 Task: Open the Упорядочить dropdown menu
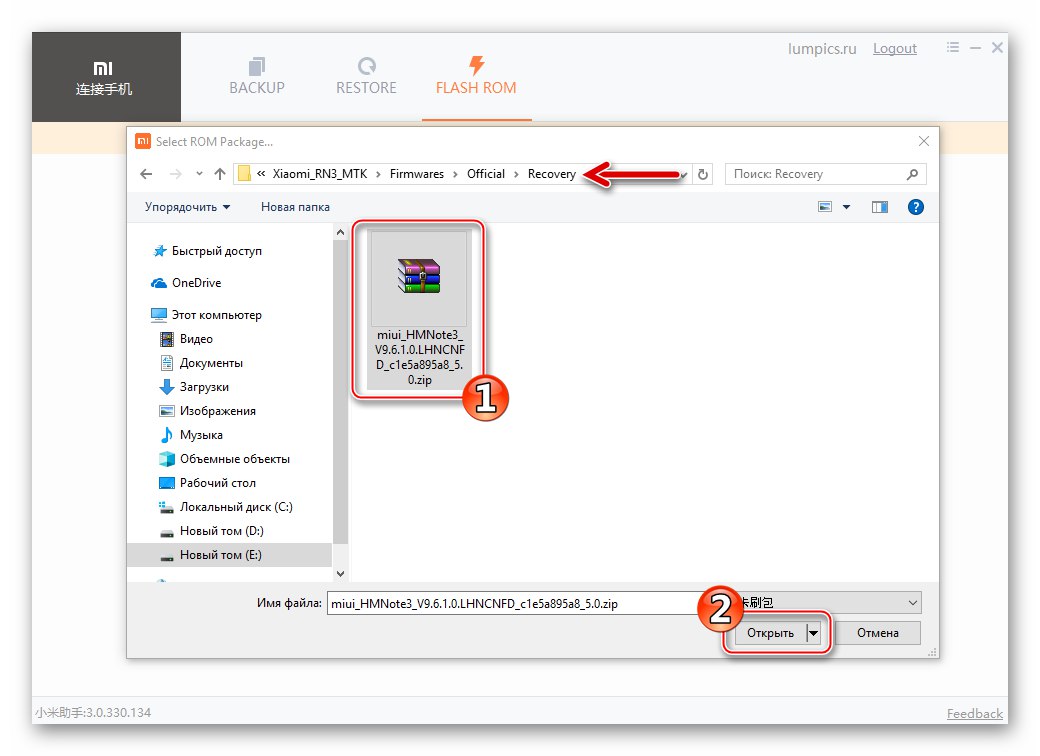click(188, 207)
